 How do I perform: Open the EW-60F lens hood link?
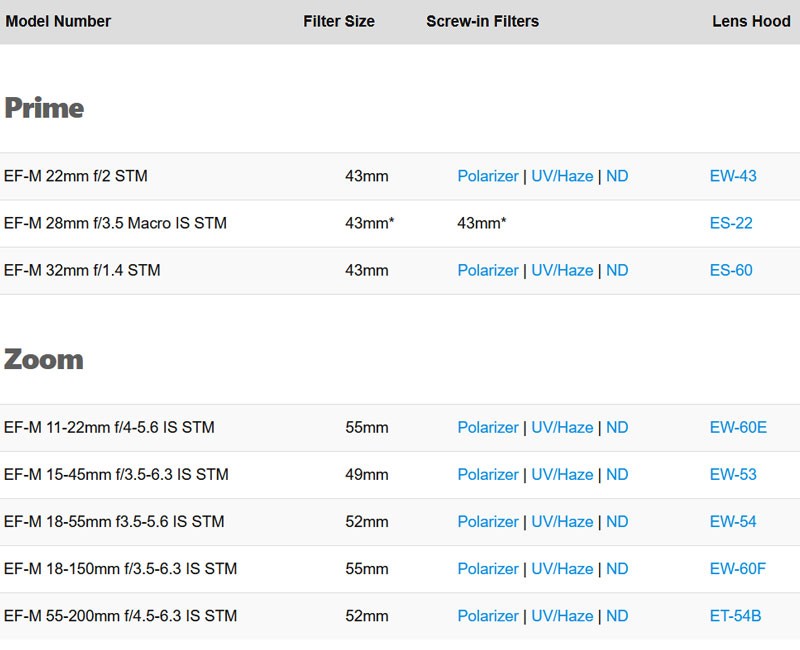tap(737, 568)
